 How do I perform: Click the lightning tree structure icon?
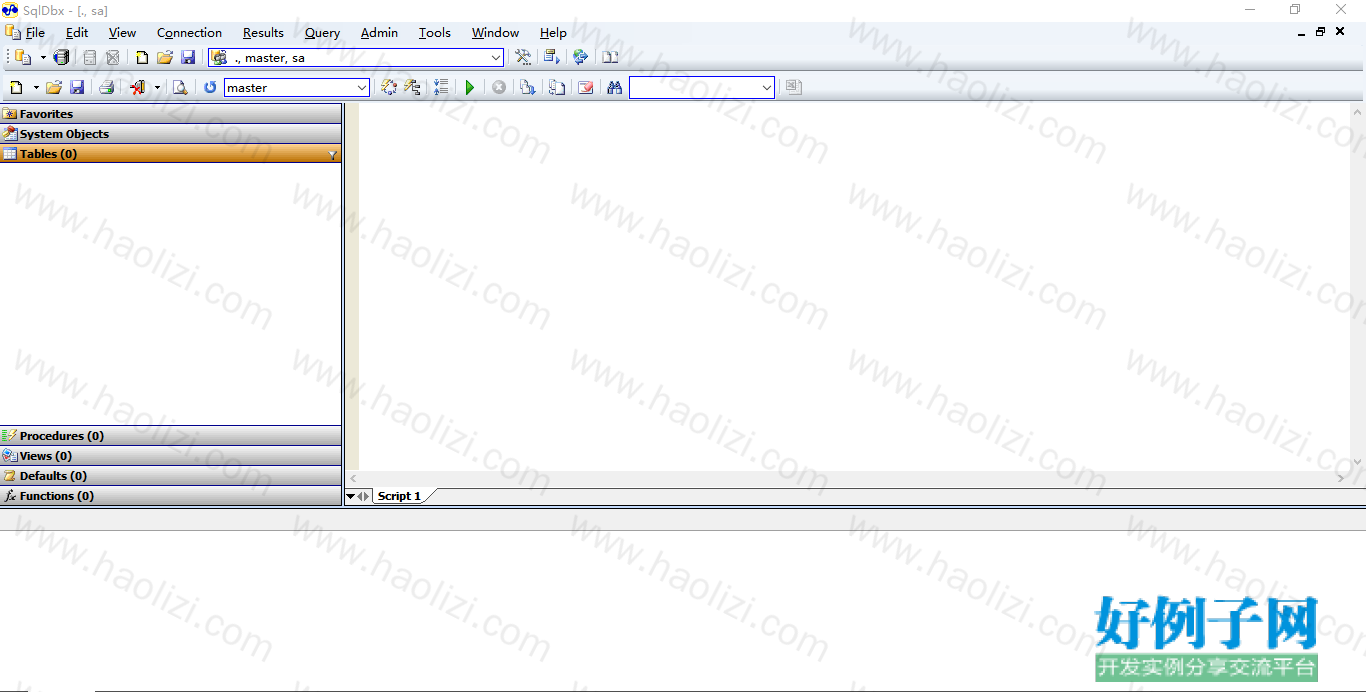[412, 88]
